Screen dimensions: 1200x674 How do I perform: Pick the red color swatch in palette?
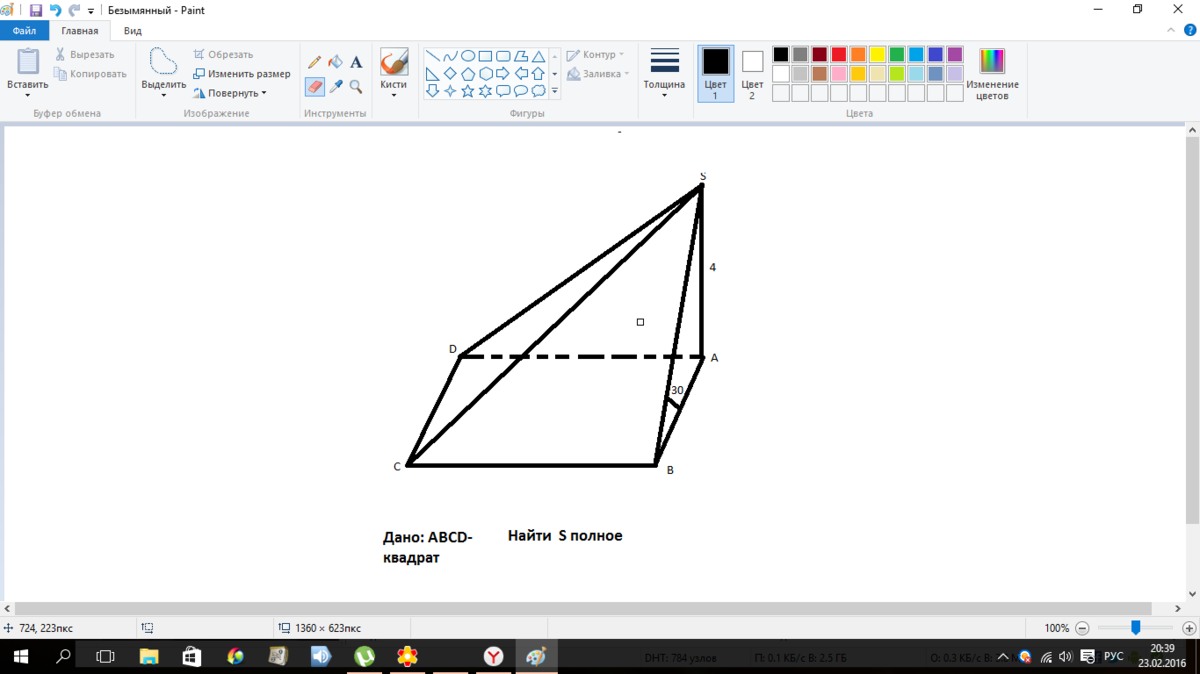pyautogui.click(x=838, y=54)
